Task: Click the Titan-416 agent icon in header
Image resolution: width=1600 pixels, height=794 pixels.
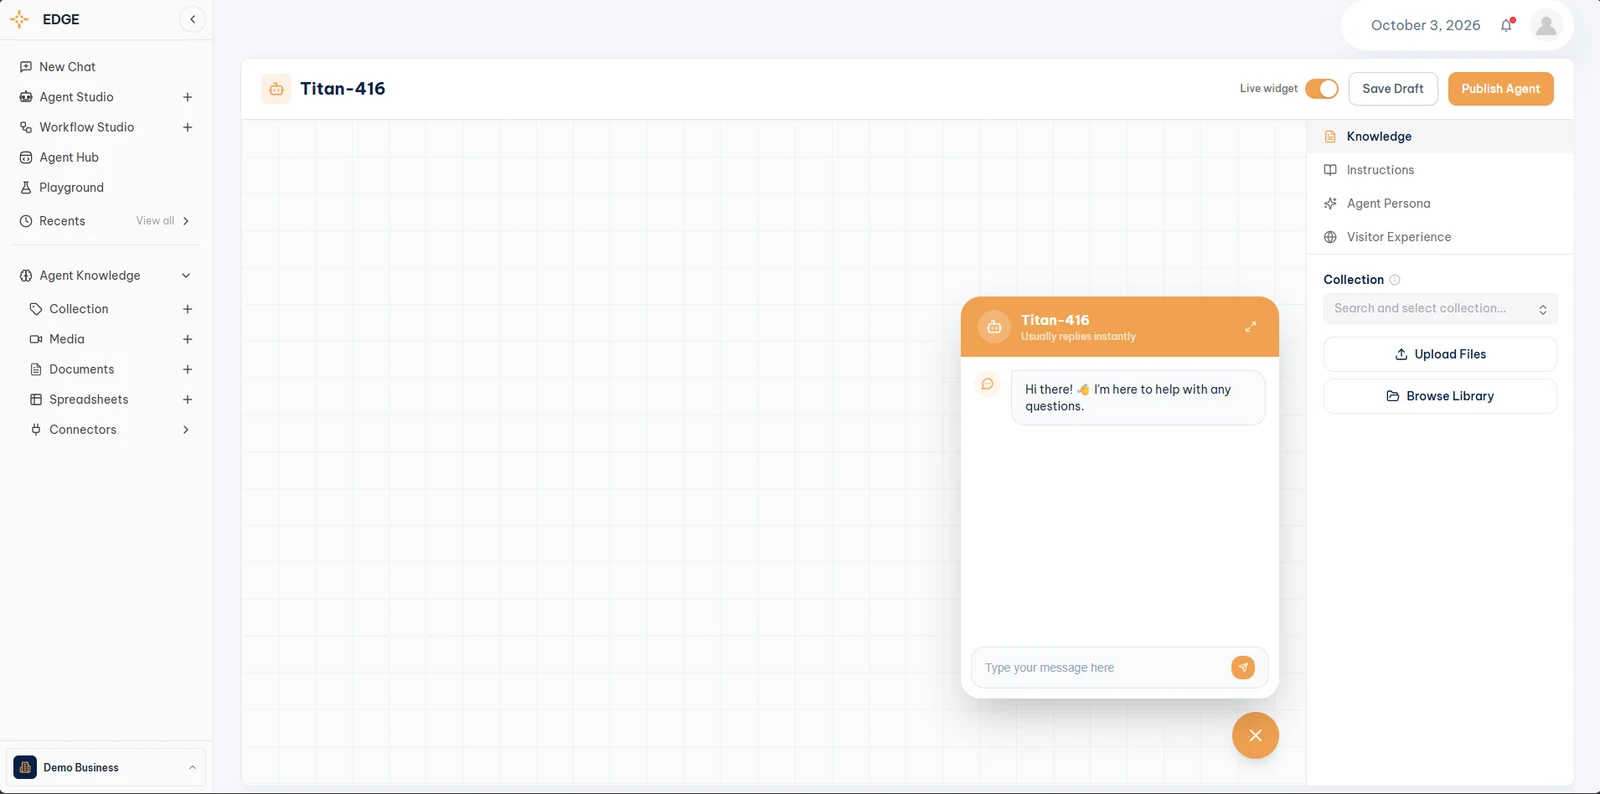Action: coord(277,89)
